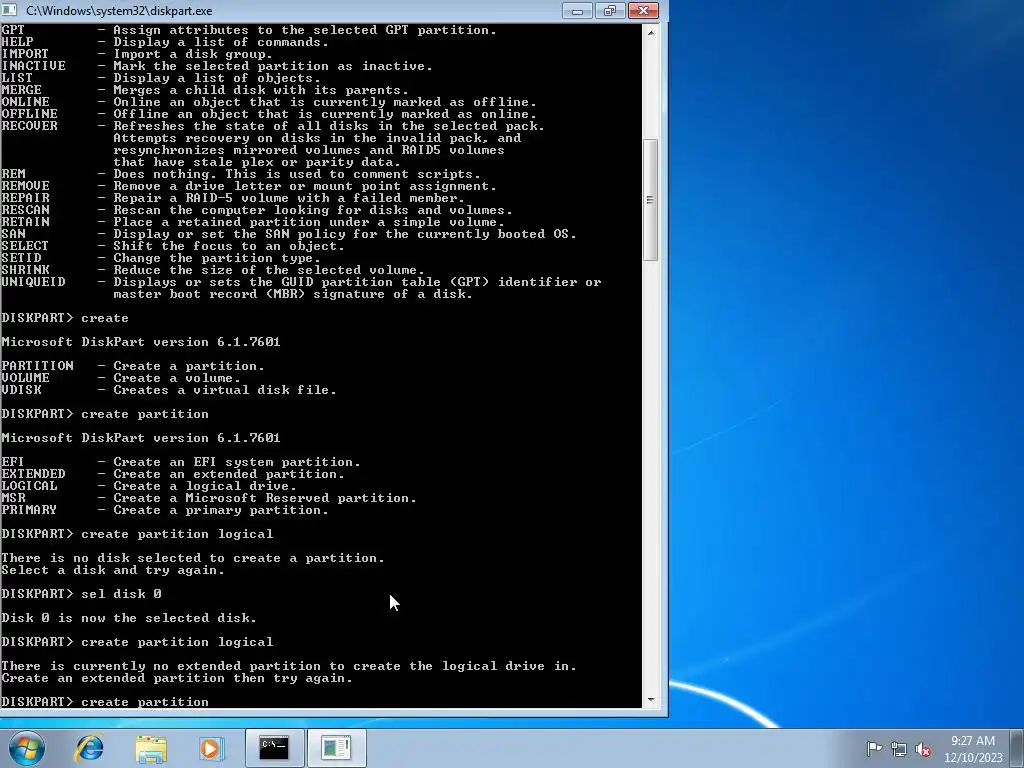The height and width of the screenshot is (768, 1024).
Task: Click 'Disk 0 is now the selected disk.'
Action: tap(129, 618)
